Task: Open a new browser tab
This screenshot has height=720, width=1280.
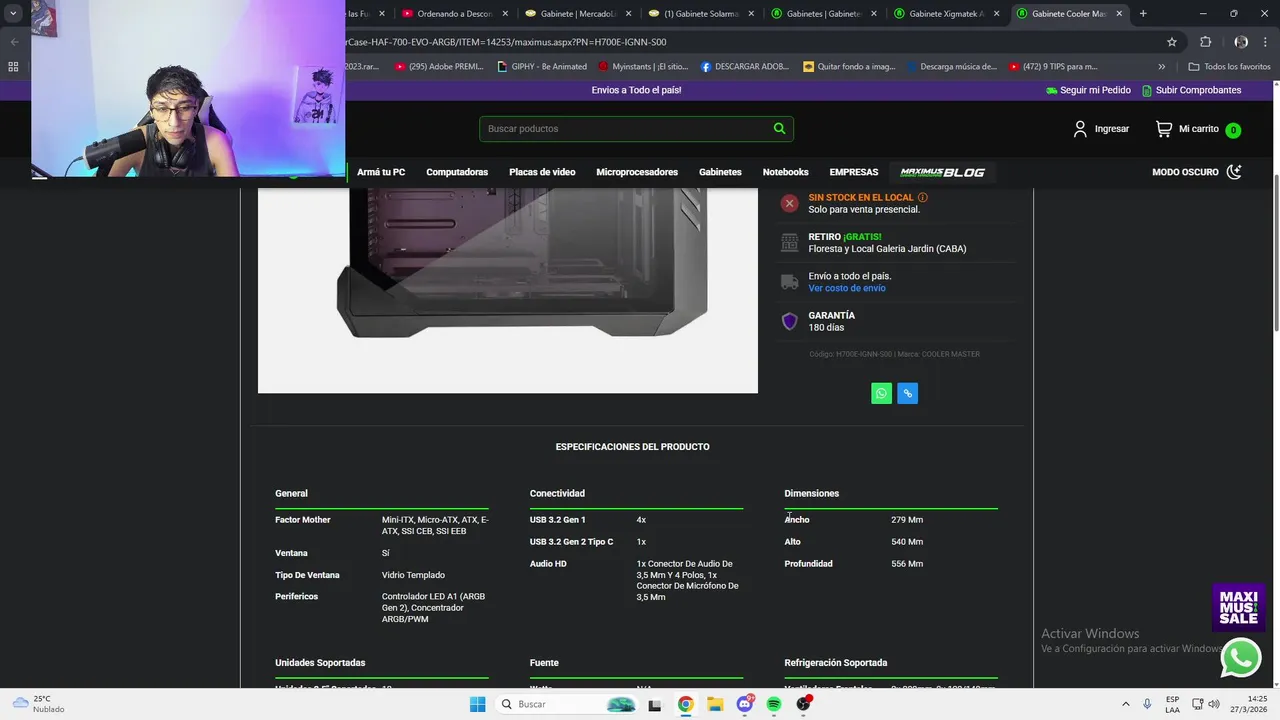Action: tap(1143, 13)
